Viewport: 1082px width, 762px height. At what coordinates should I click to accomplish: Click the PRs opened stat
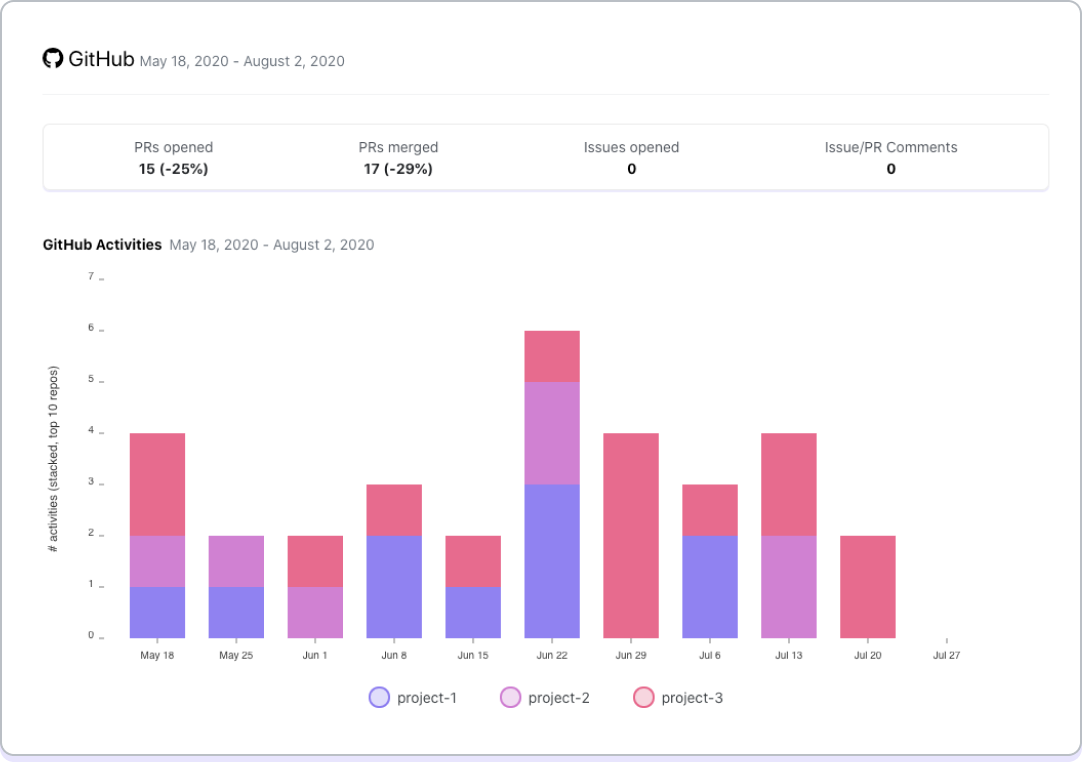174,158
